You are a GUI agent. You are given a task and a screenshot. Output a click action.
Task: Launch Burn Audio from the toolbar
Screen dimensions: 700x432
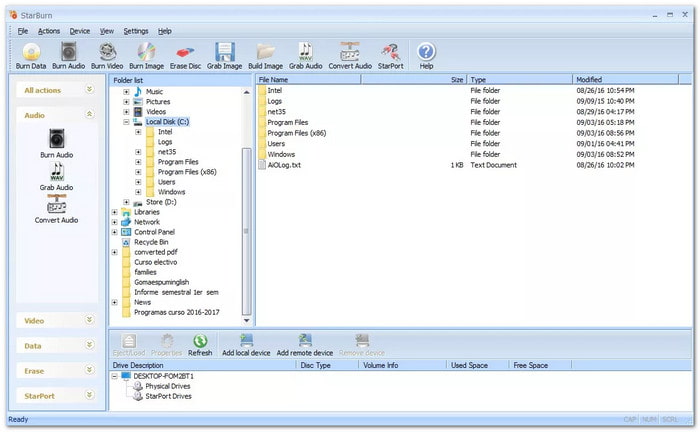68,56
